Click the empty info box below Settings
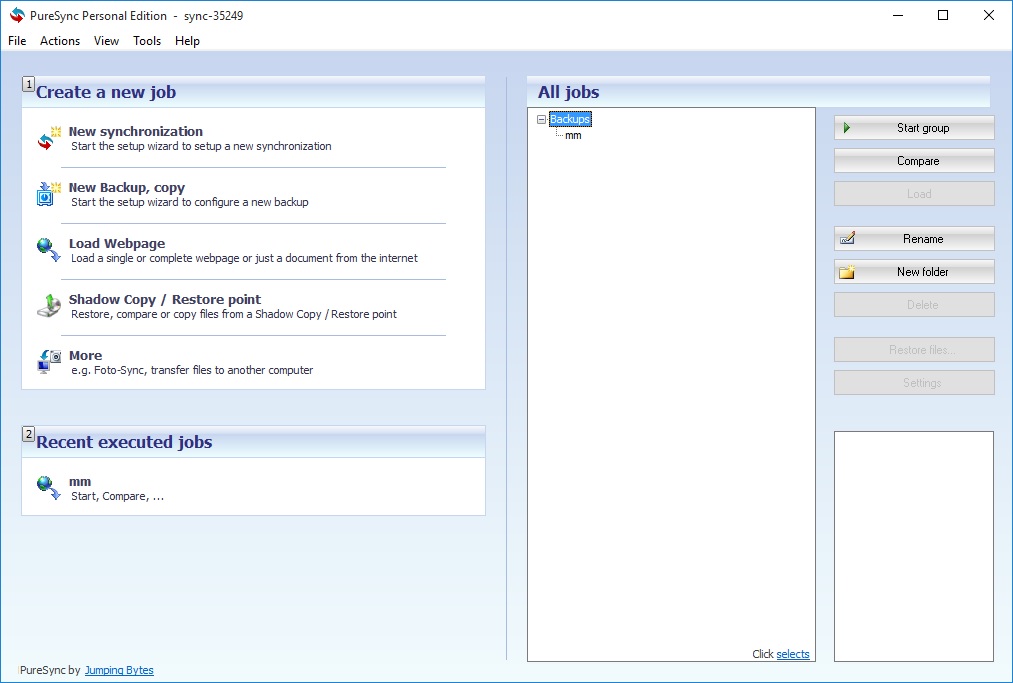Image resolution: width=1013 pixels, height=683 pixels. (914, 546)
